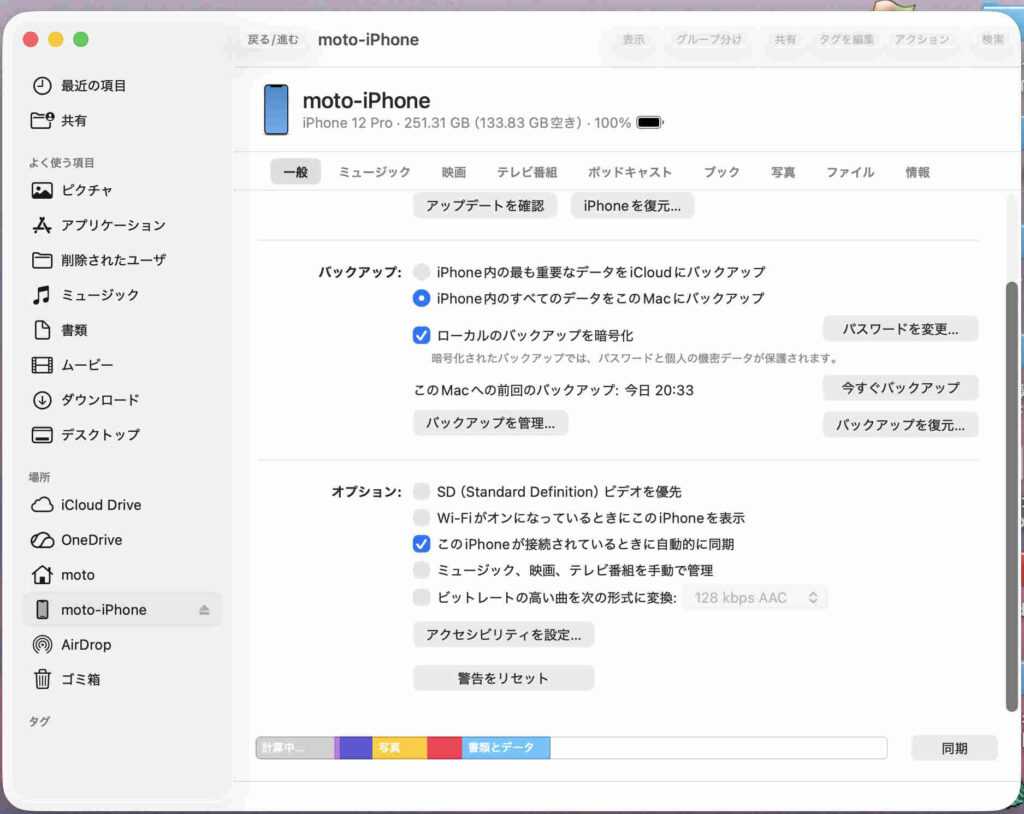Open AirDrop from the sidebar icon

click(x=42, y=645)
